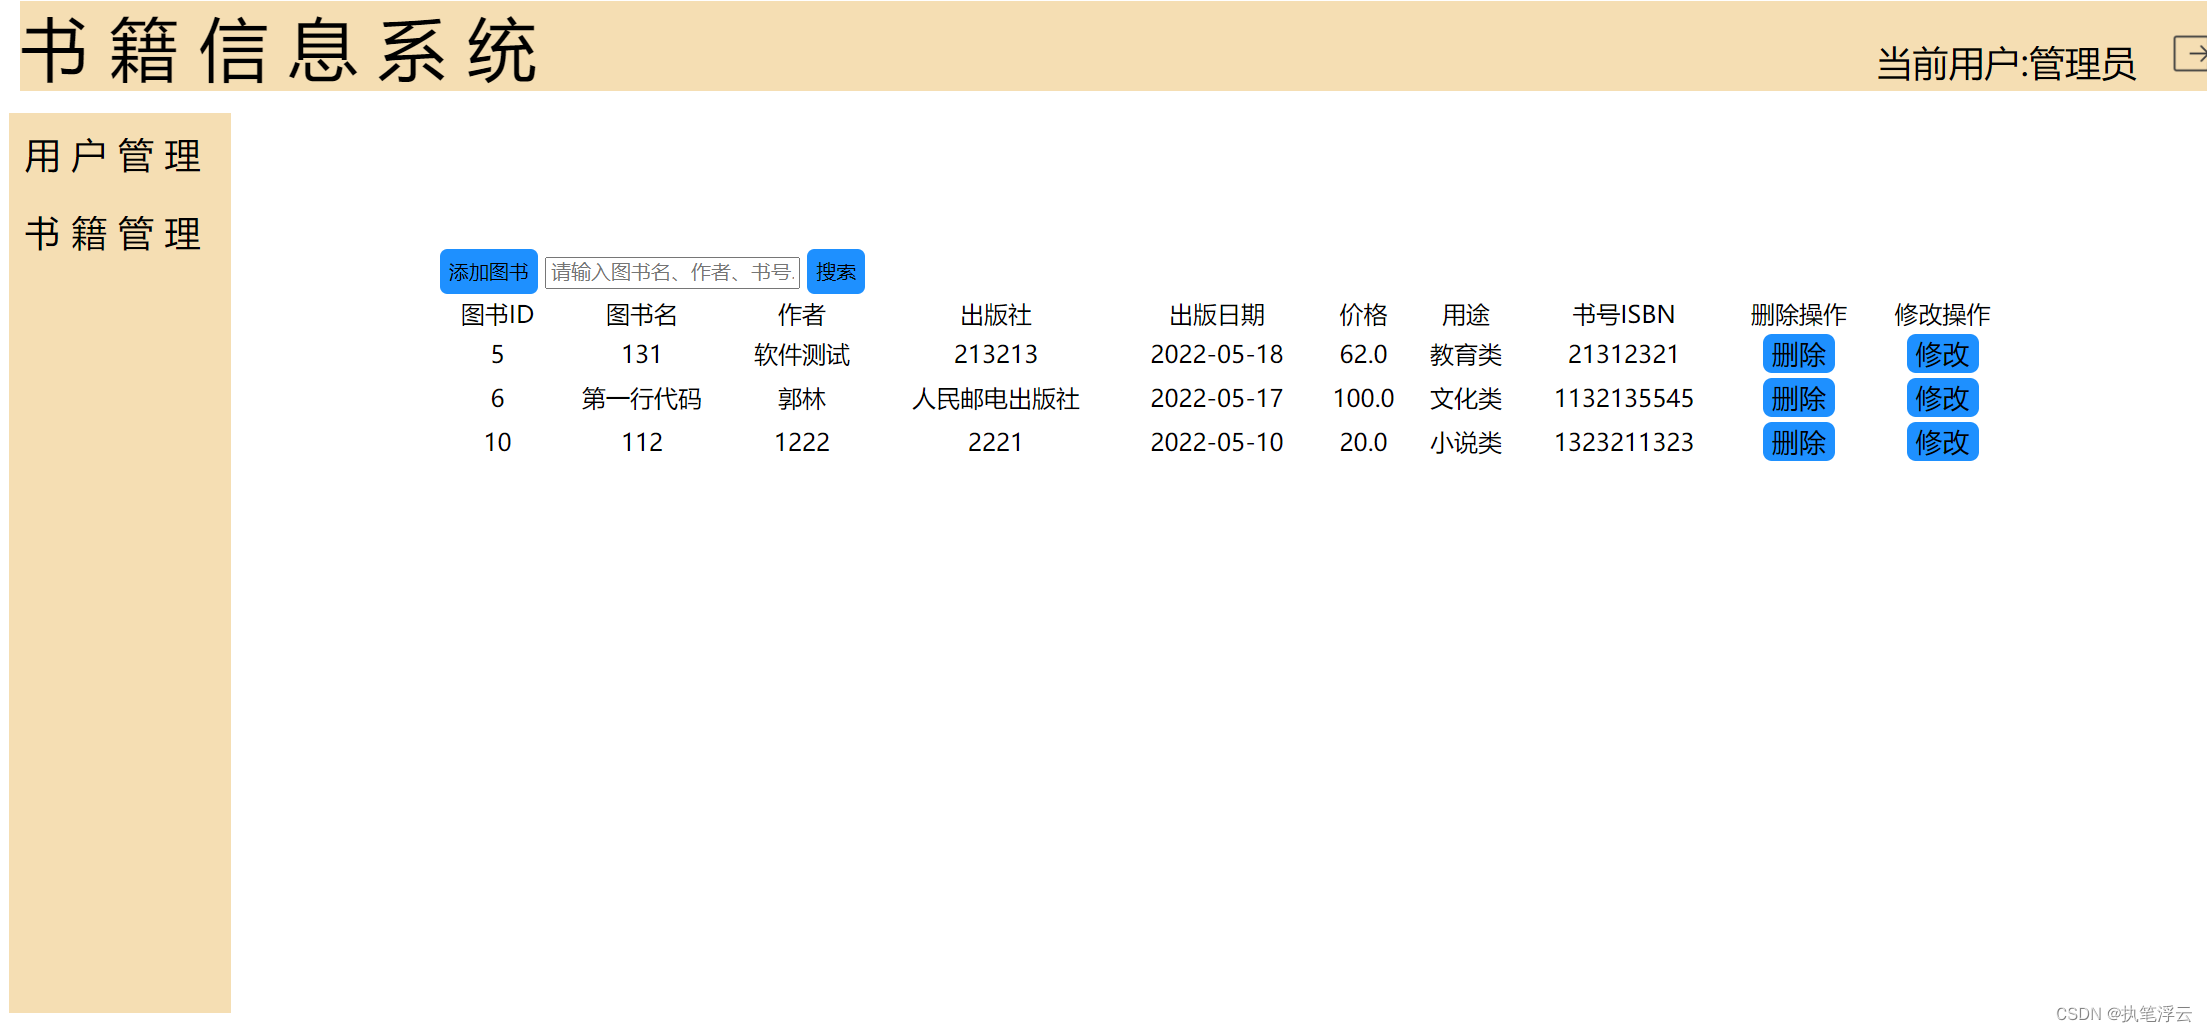The width and height of the screenshot is (2207, 1032).
Task: Select the author cell 软件测试
Action: tap(802, 355)
